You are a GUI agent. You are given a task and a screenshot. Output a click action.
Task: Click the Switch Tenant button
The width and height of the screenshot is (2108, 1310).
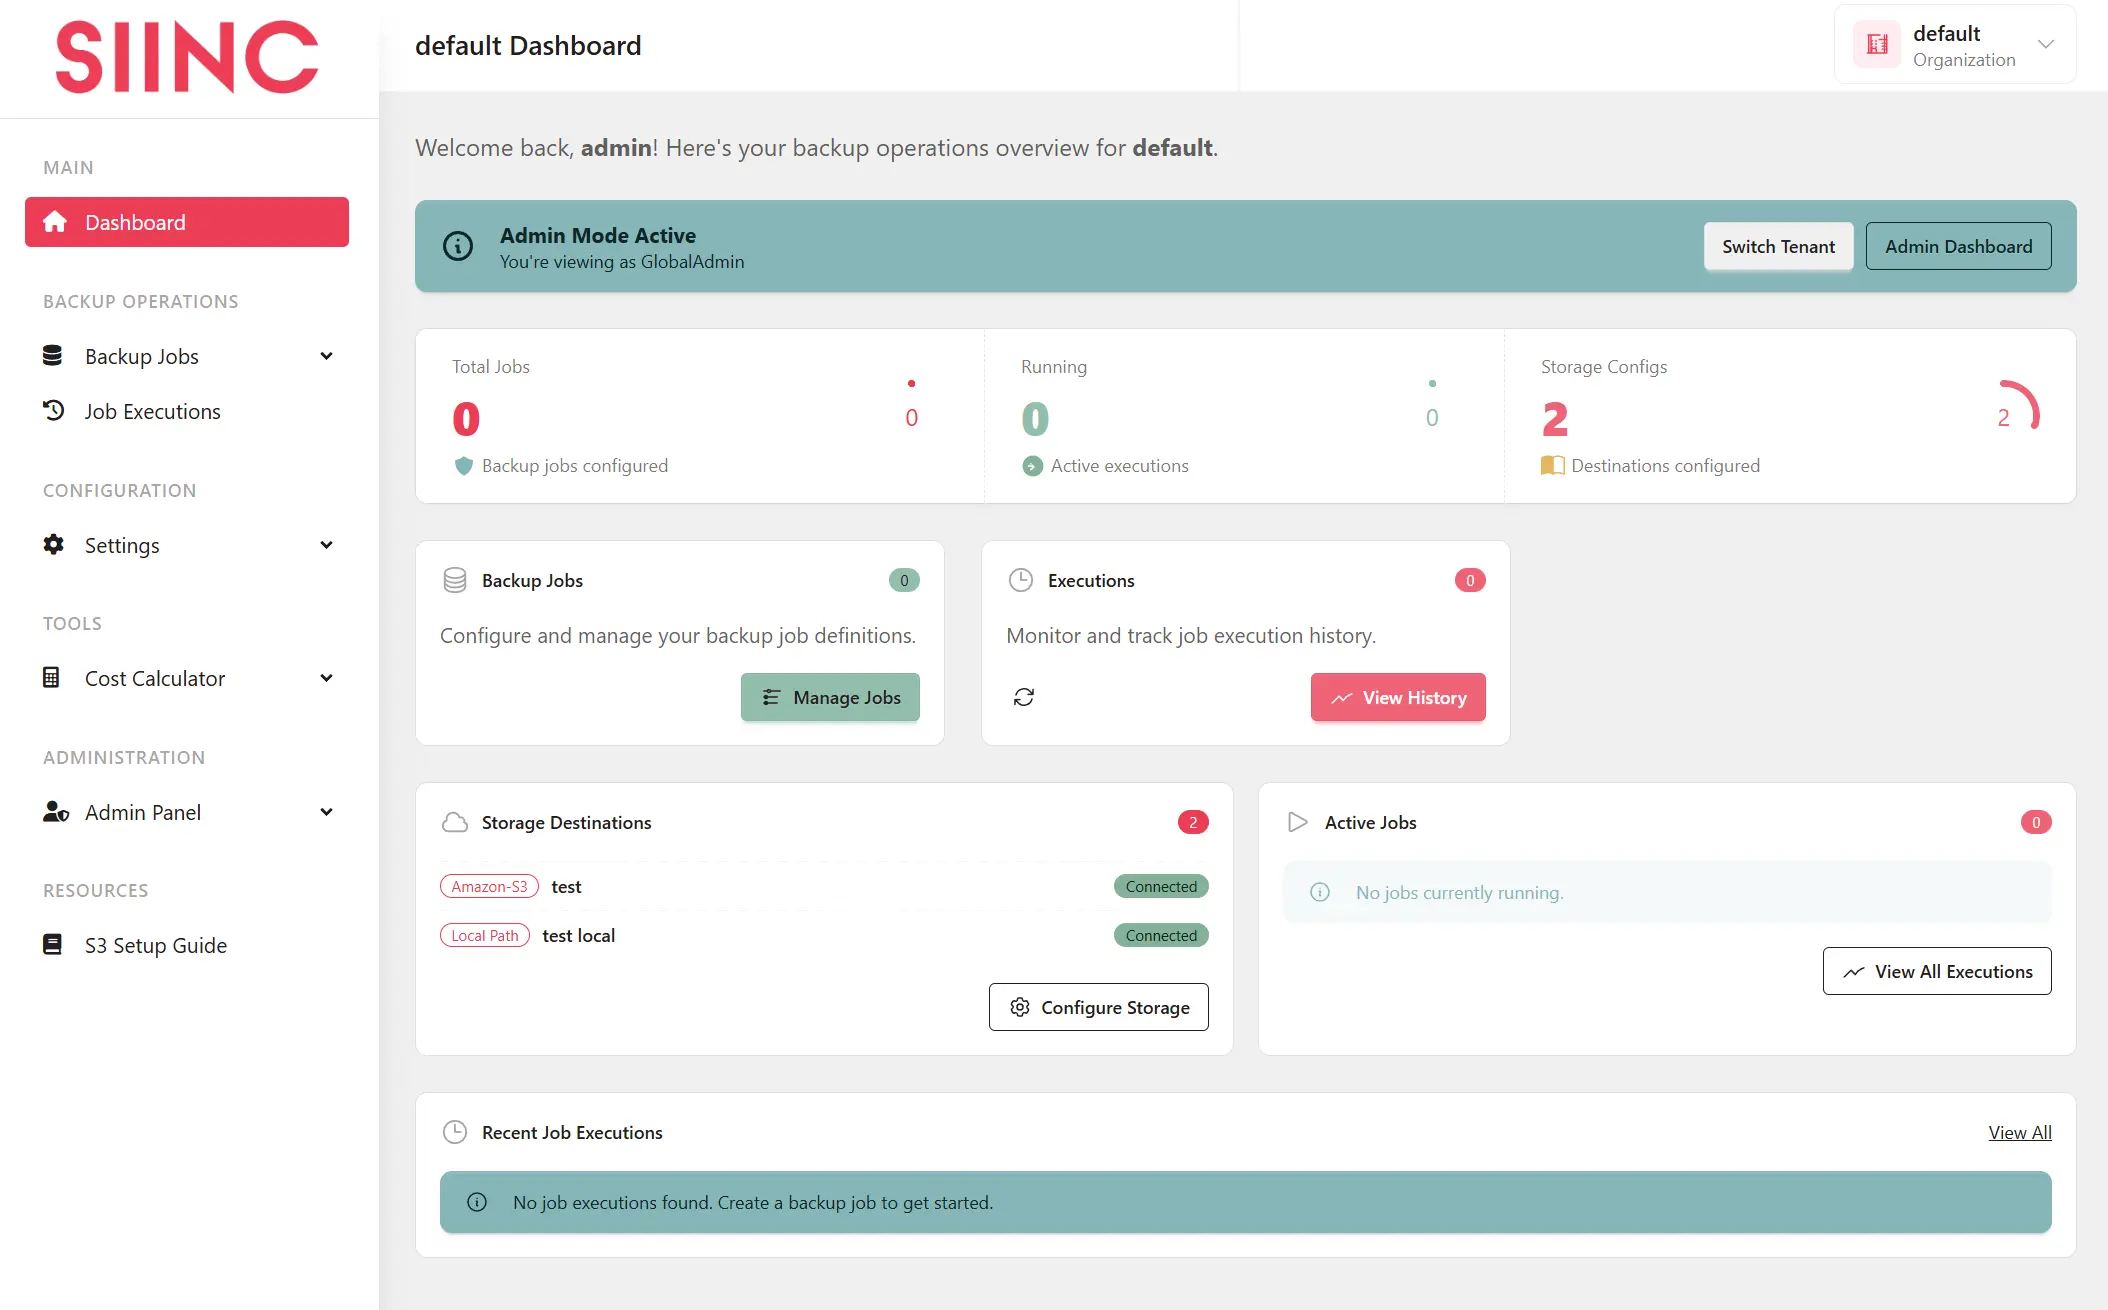coord(1778,246)
